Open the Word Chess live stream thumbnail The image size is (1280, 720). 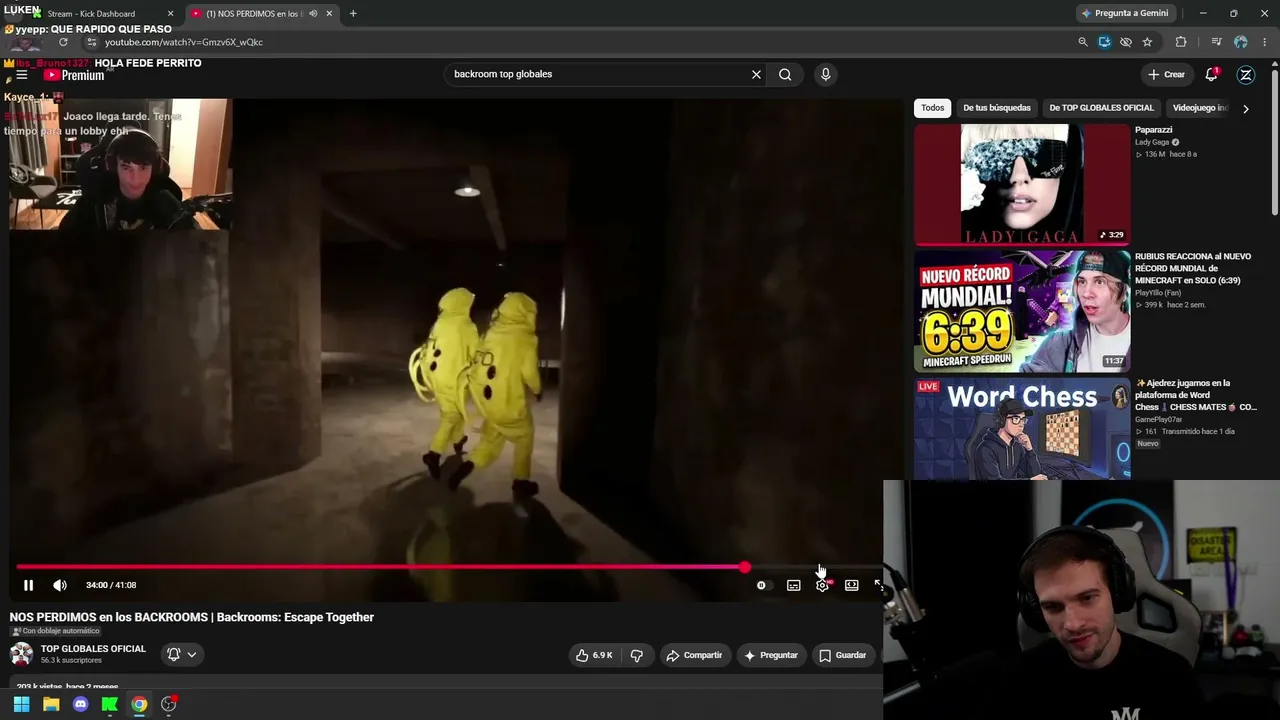pos(1022,428)
